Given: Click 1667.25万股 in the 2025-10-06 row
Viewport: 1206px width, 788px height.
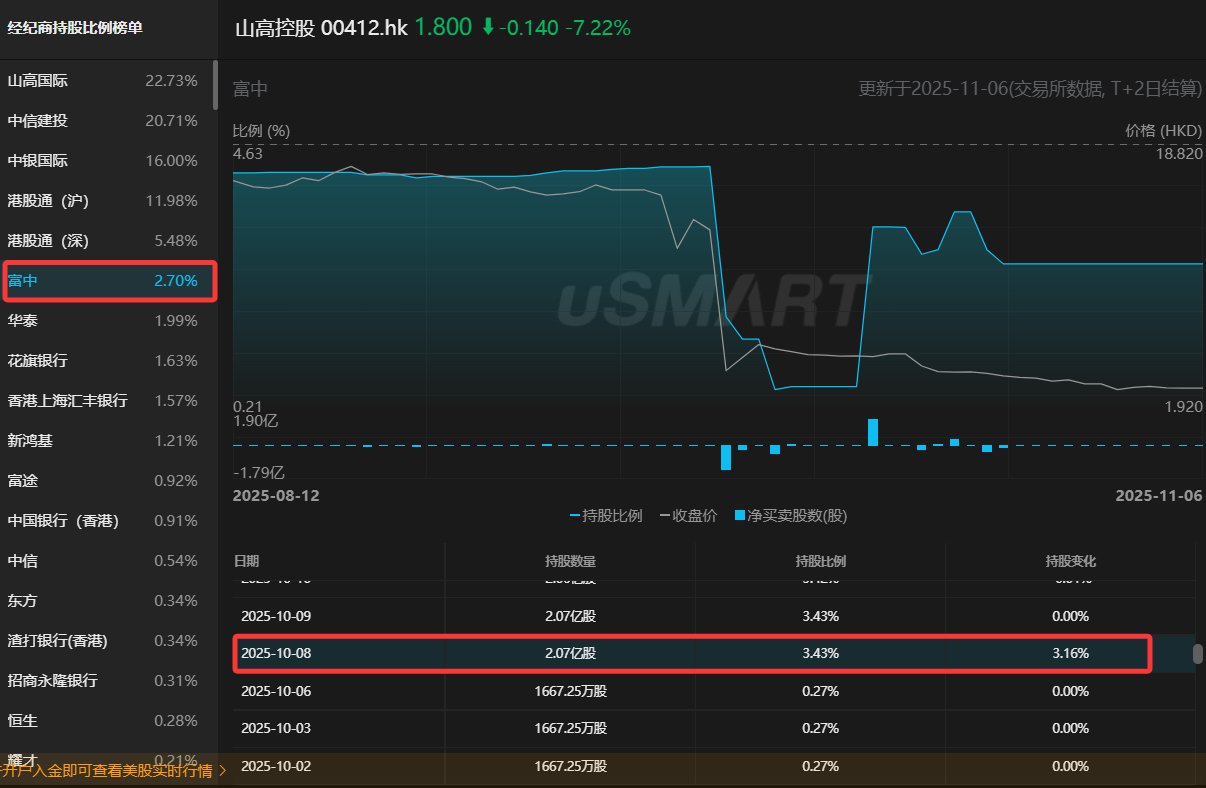Looking at the screenshot, I should 570,691.
